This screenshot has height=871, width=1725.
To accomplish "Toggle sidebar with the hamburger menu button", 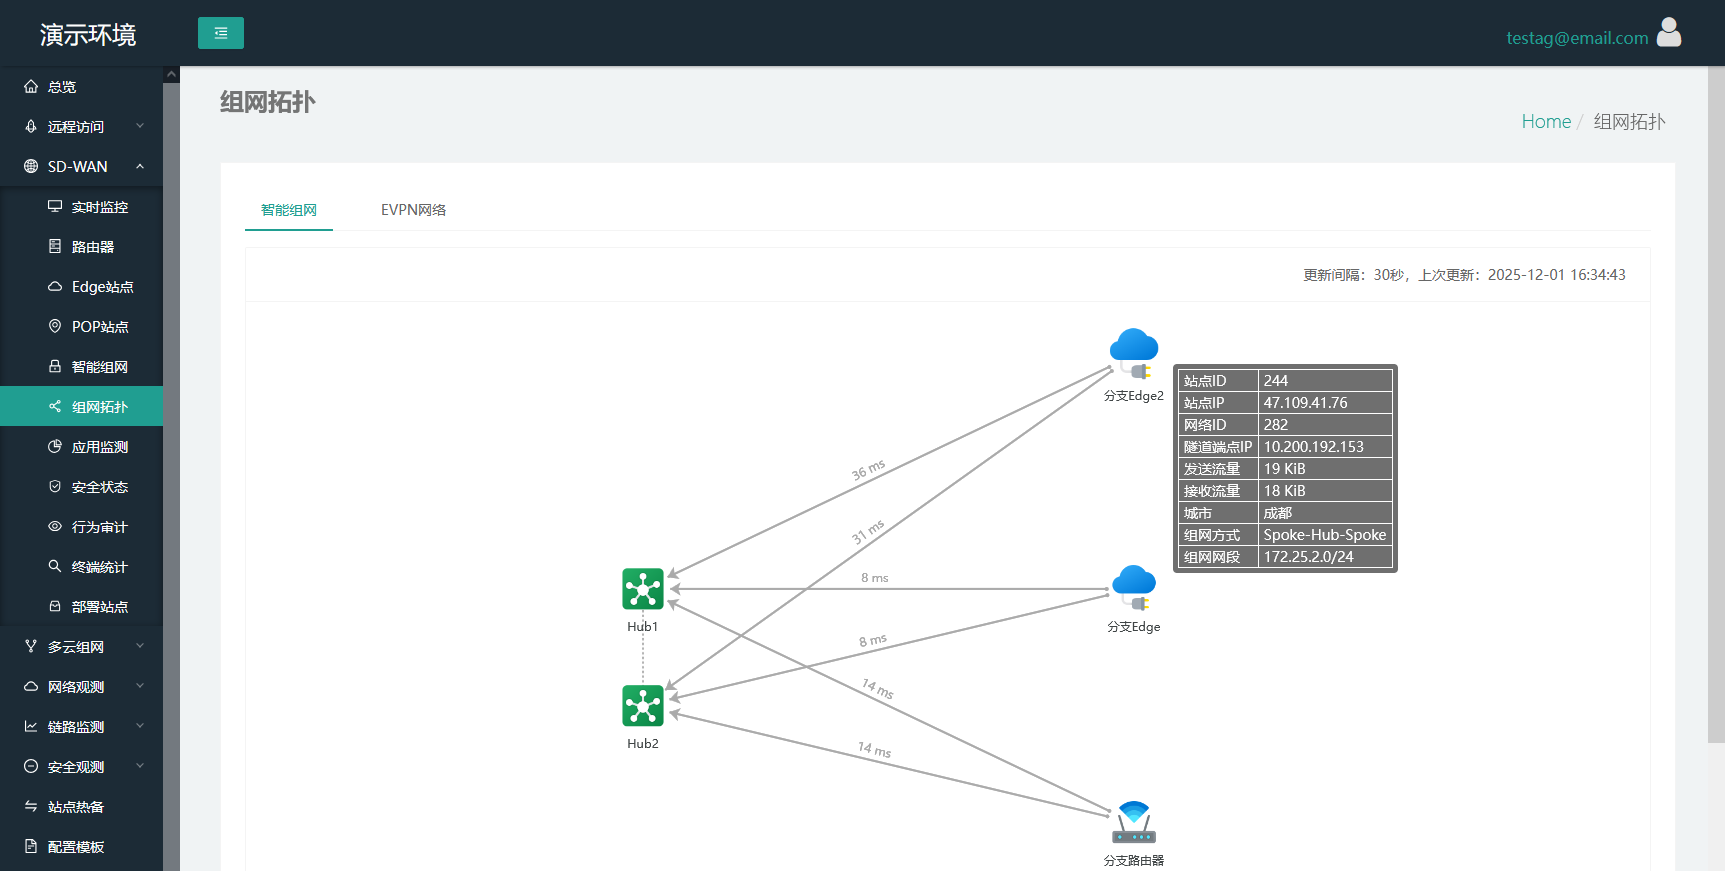I will tap(221, 33).
